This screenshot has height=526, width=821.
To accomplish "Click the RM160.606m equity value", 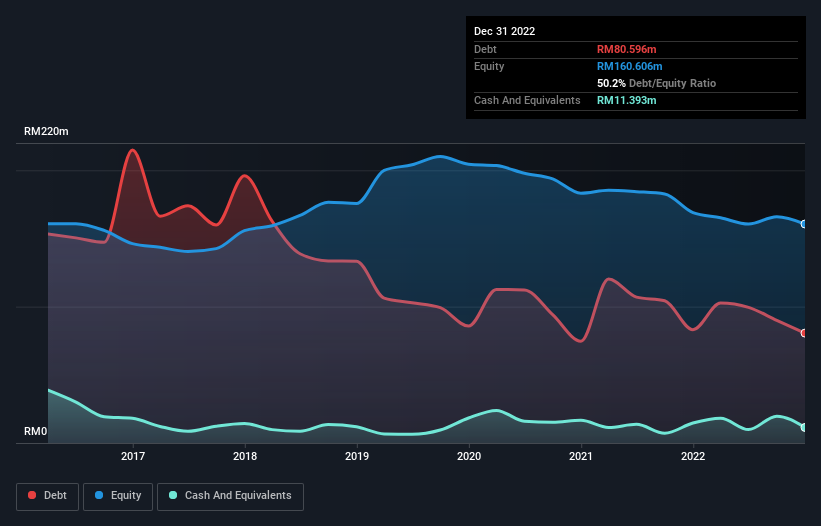I will click(629, 66).
